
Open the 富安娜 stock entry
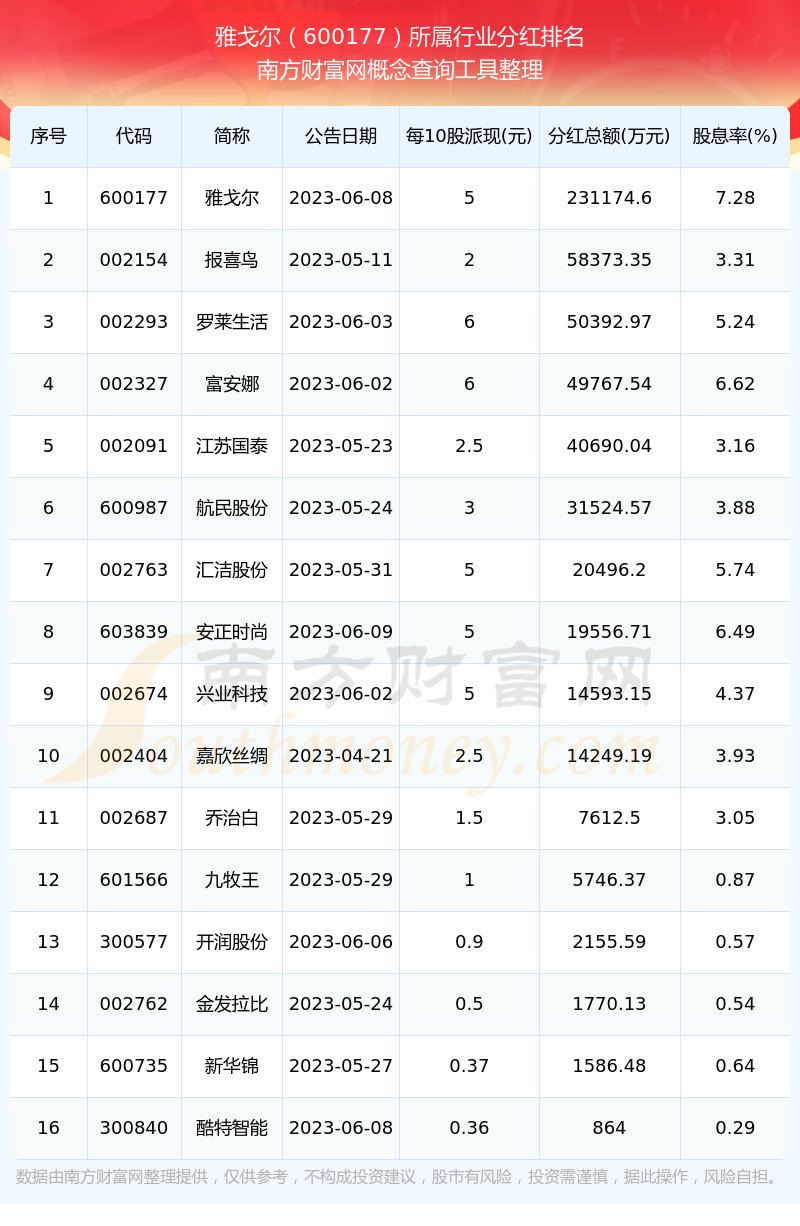click(x=232, y=384)
